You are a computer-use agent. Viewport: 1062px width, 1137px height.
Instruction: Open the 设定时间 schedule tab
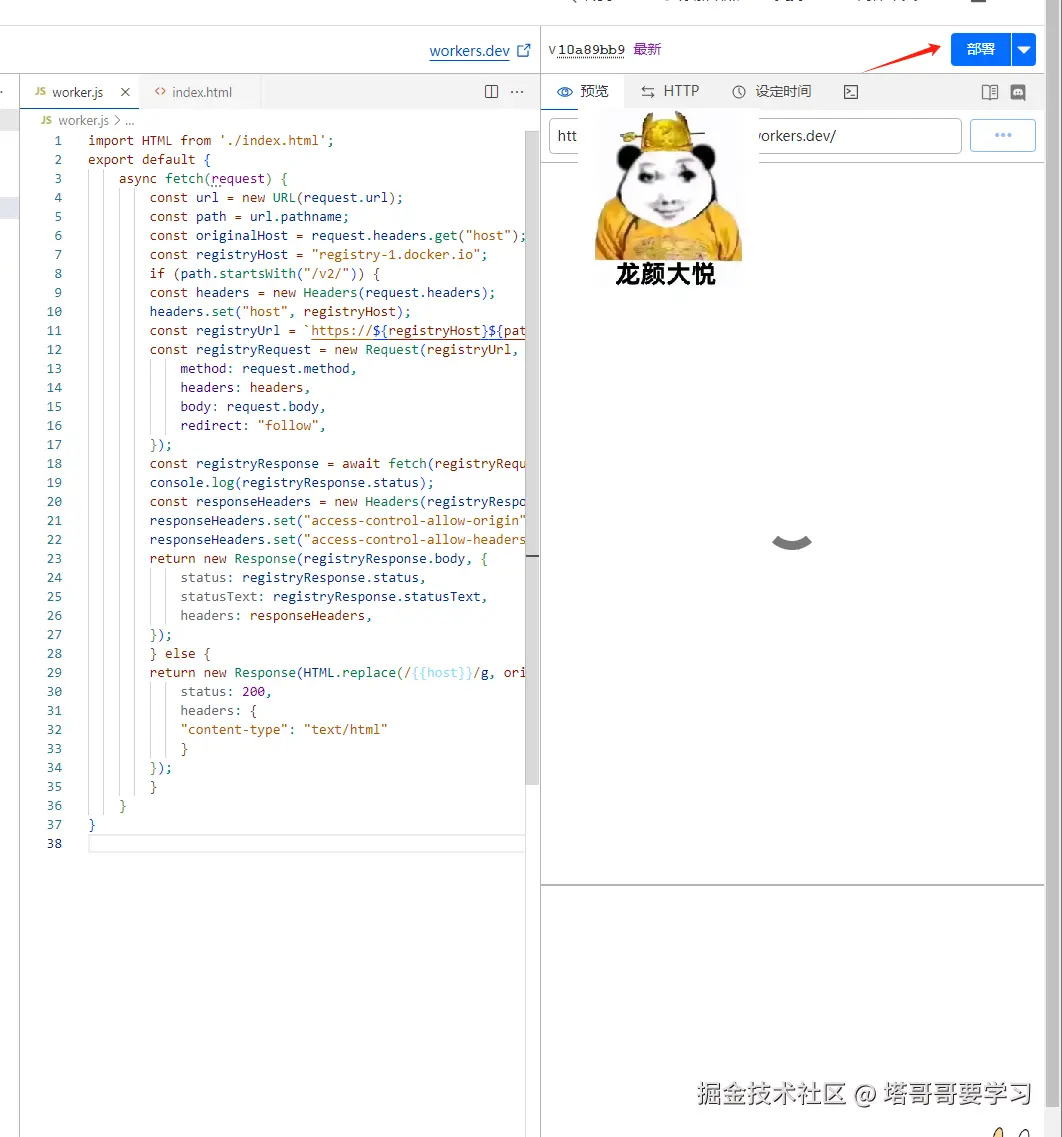[x=772, y=91]
